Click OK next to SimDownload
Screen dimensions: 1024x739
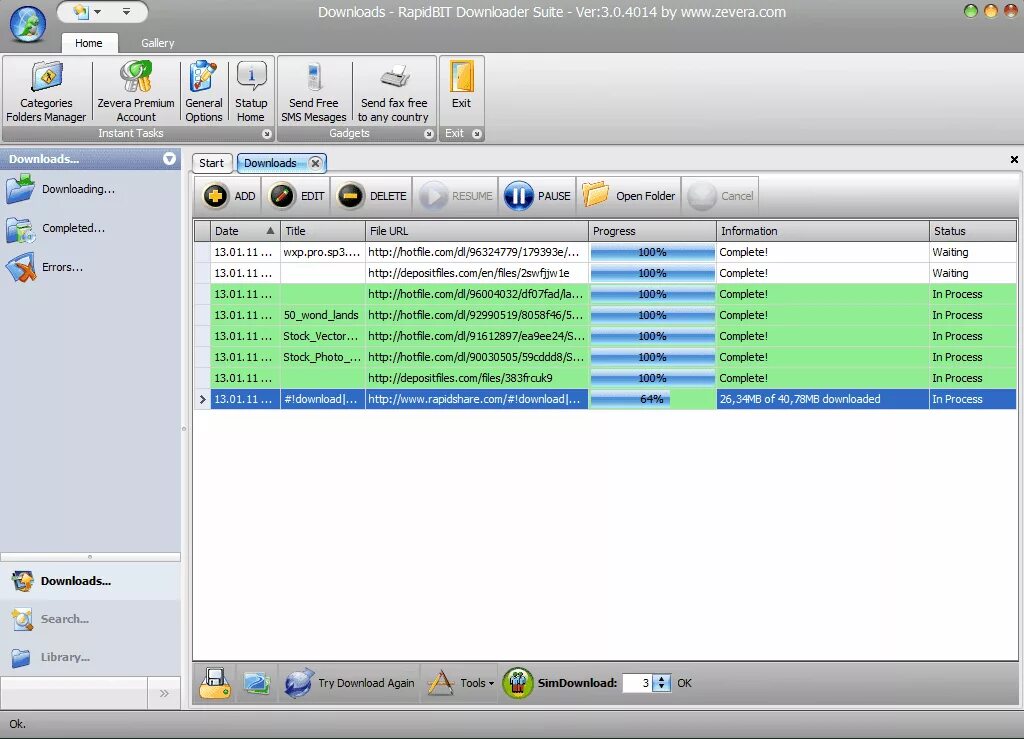click(684, 684)
